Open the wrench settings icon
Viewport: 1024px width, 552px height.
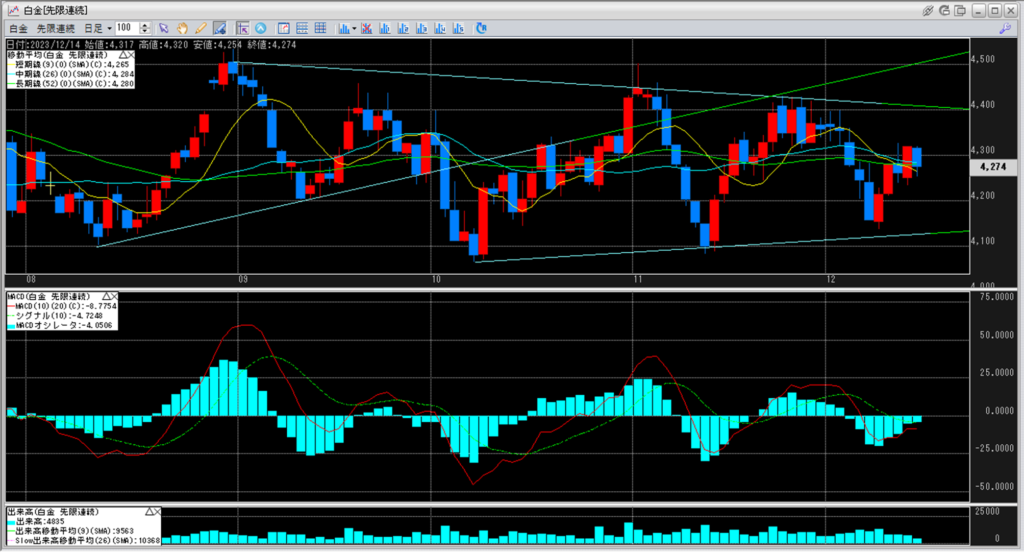pyautogui.click(x=1005, y=28)
